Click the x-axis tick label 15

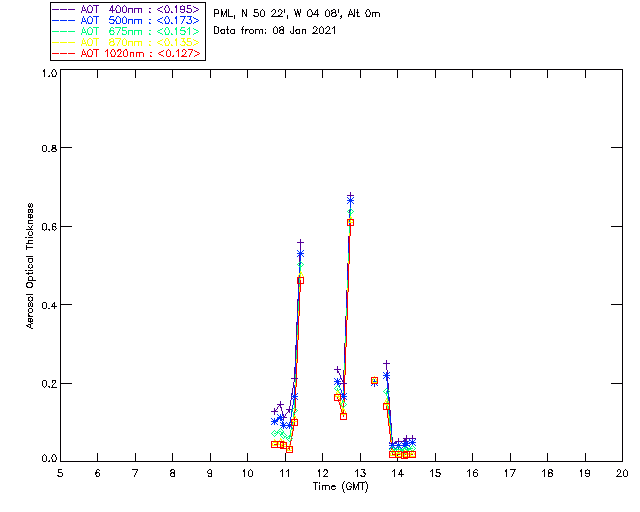435,473
